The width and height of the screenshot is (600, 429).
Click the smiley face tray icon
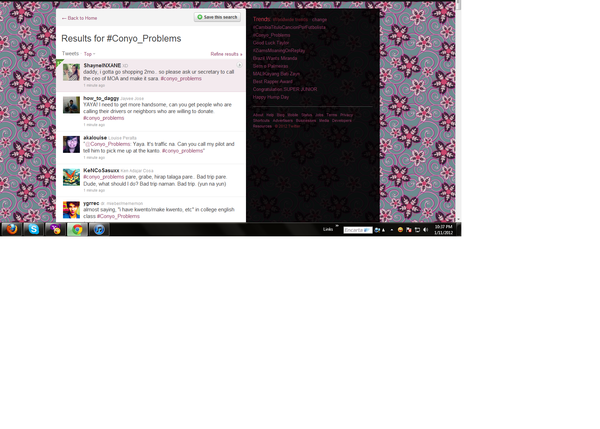pyautogui.click(x=400, y=230)
